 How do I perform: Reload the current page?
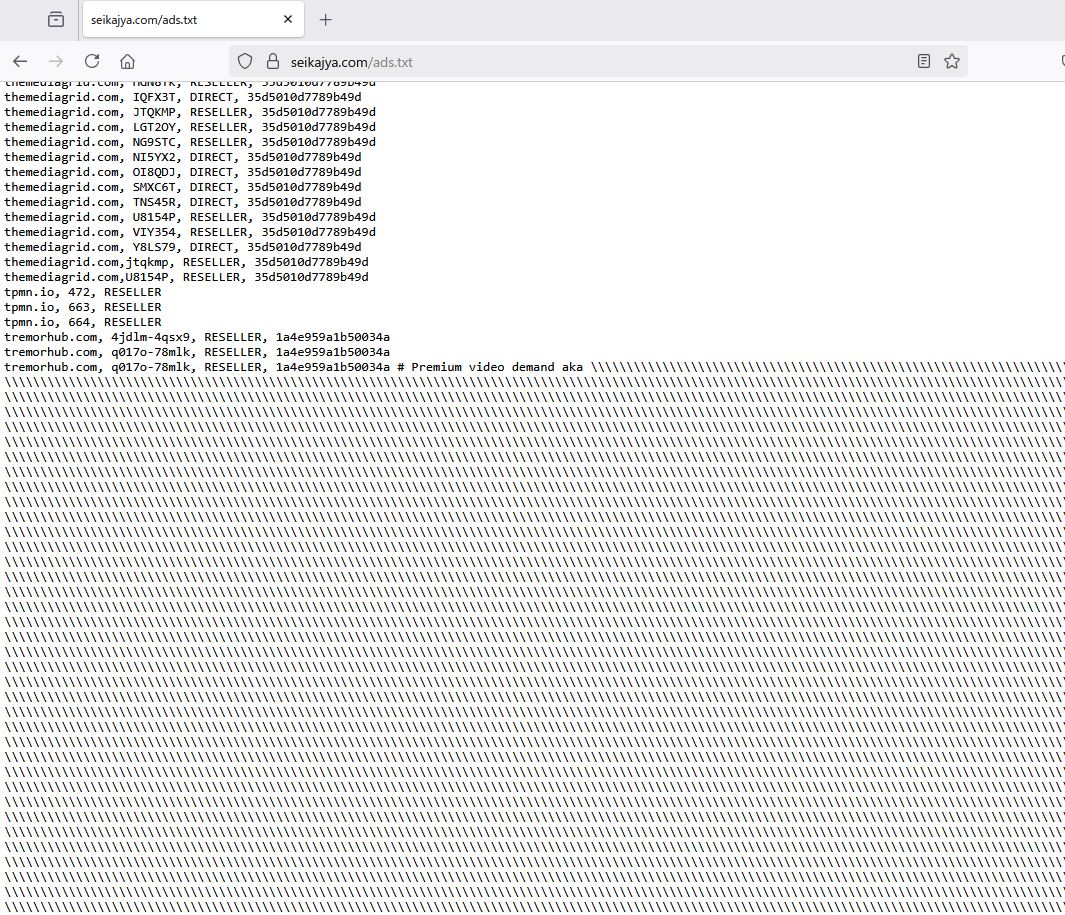coord(92,62)
